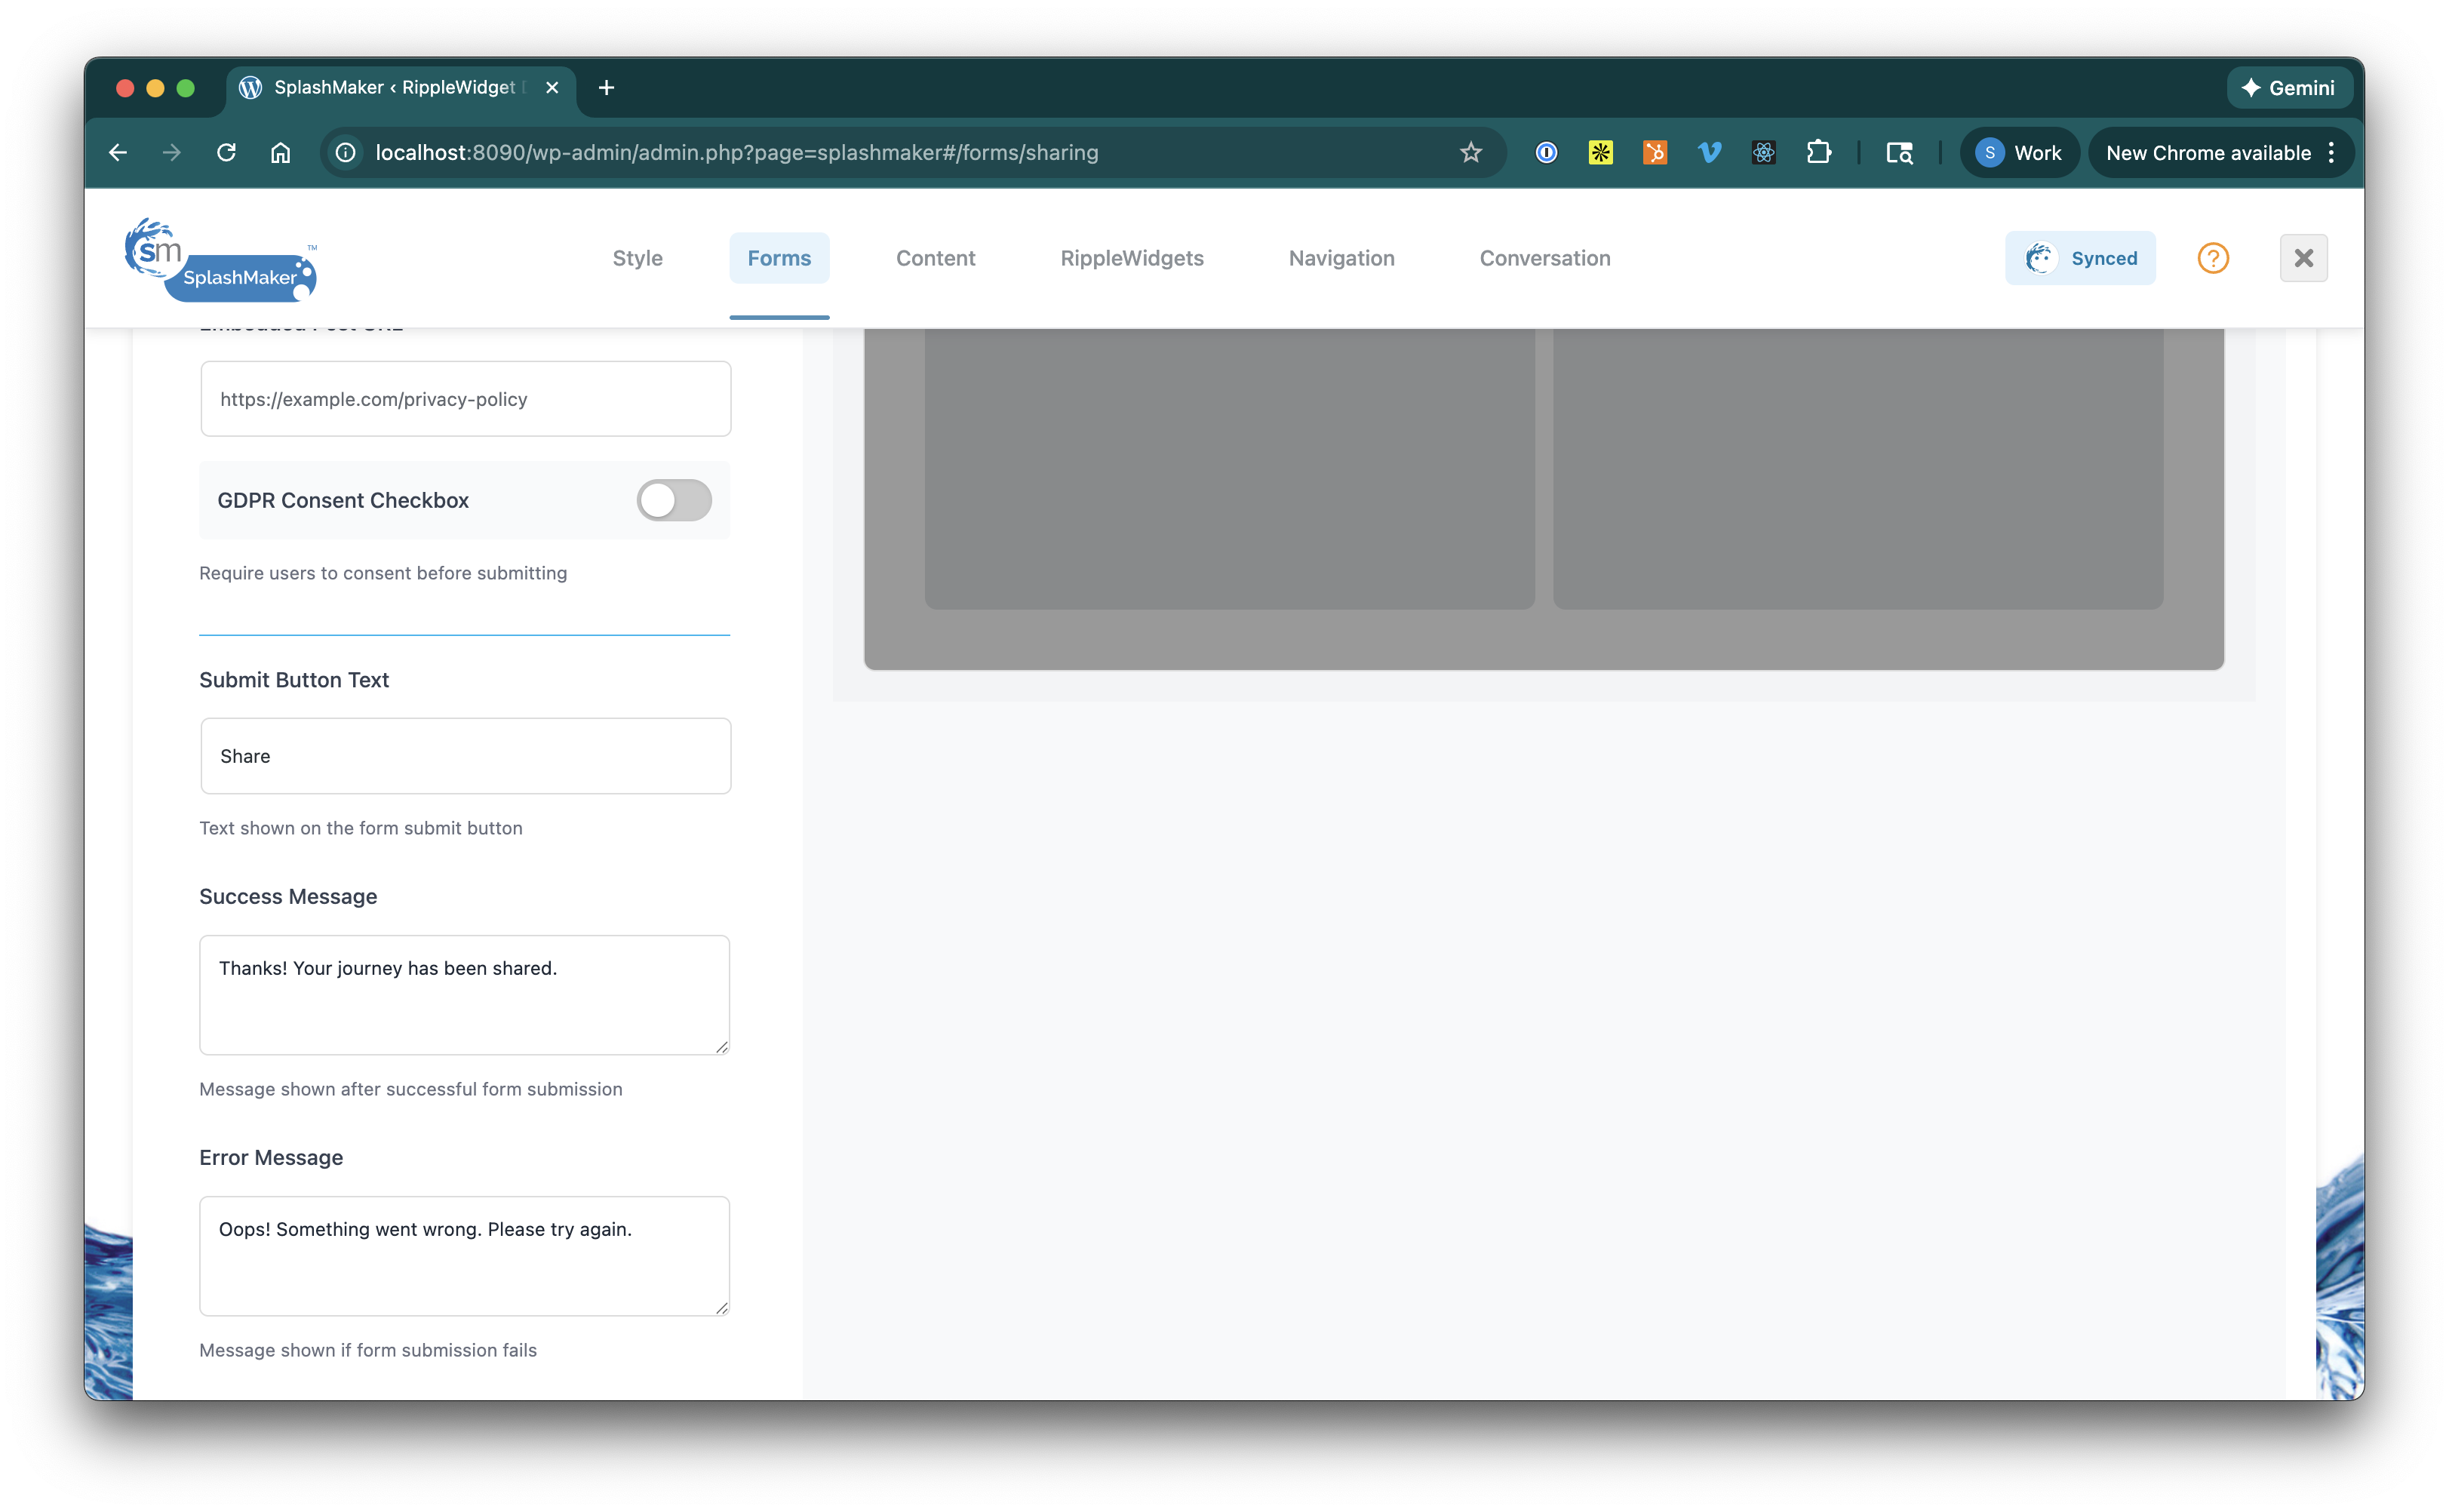Reload the page in the browser toolbar
Viewport: 2449px width, 1512px height.
[226, 152]
